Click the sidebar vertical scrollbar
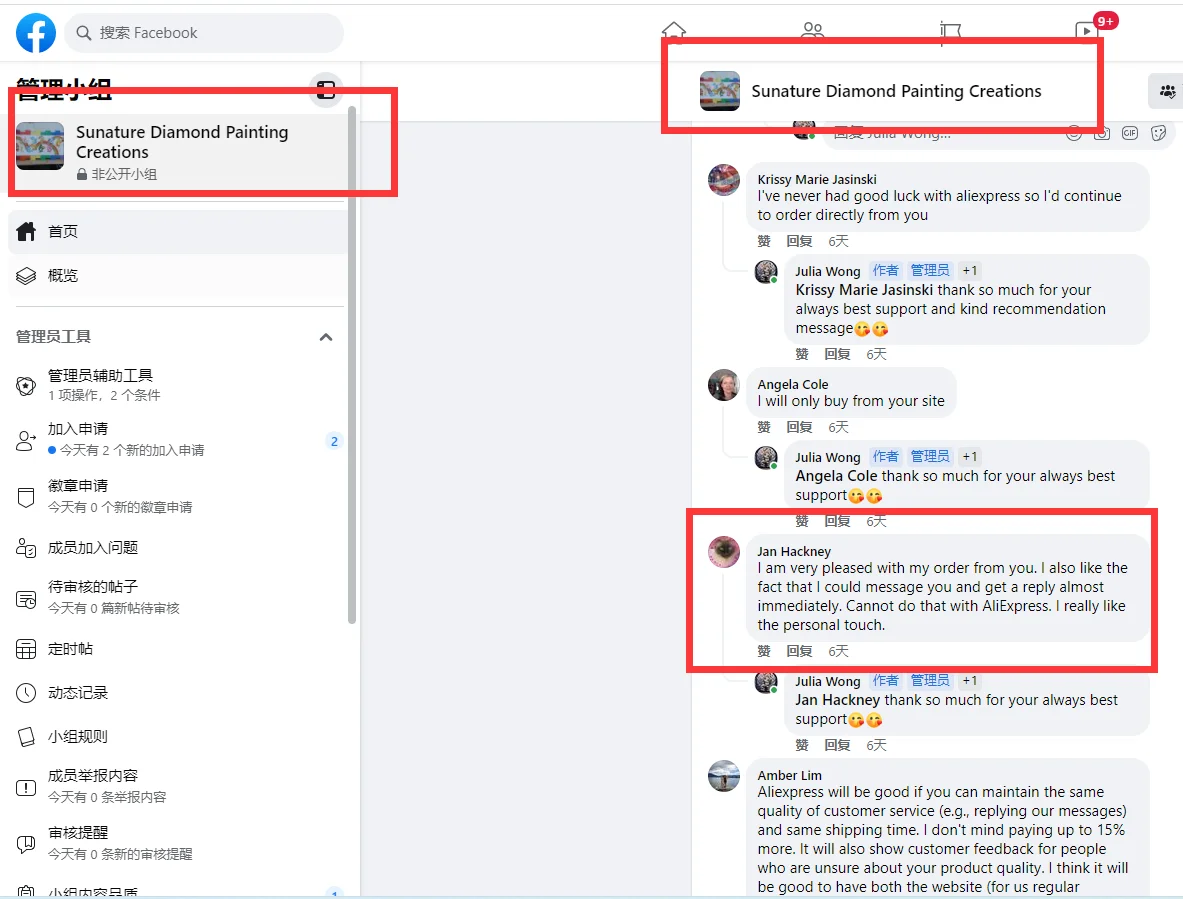Image resolution: width=1183 pixels, height=899 pixels. click(x=352, y=365)
